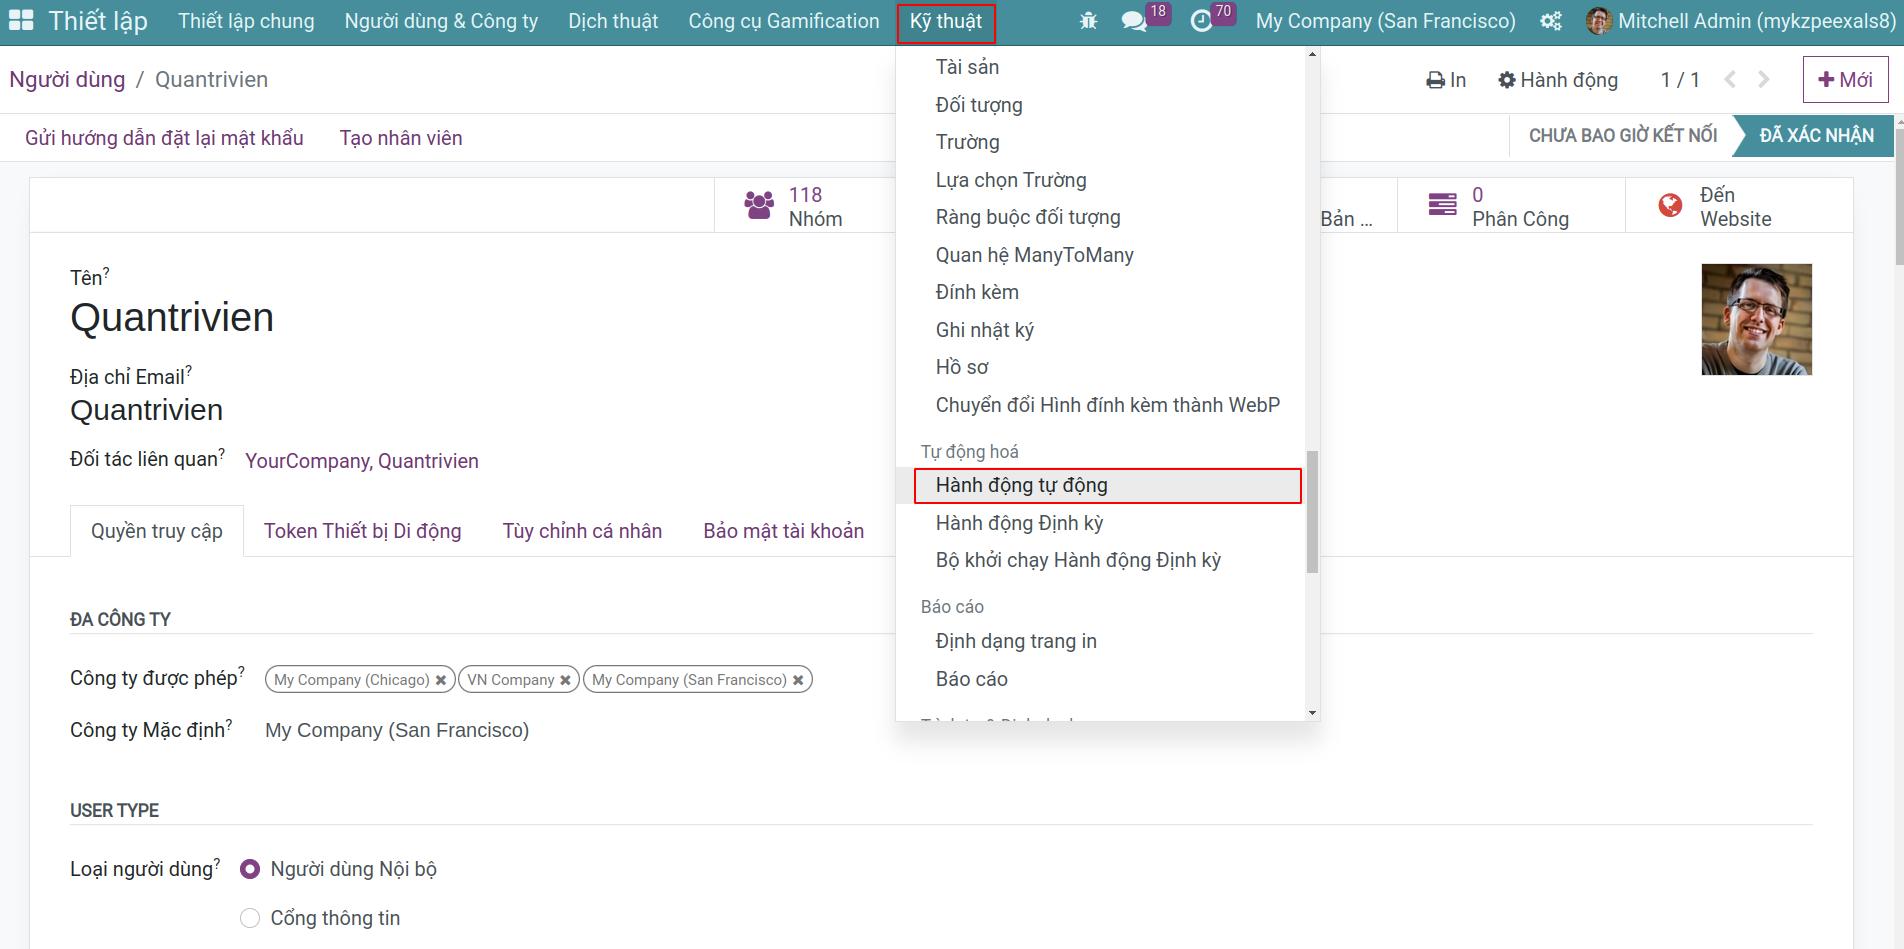
Task: Switch company My Company (San Francisco) selector
Action: point(1385,21)
